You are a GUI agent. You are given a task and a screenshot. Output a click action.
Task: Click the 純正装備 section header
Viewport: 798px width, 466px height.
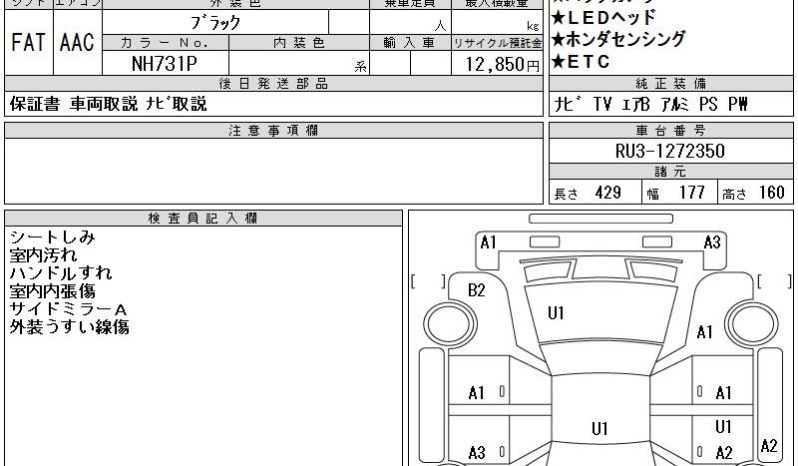tap(670, 83)
